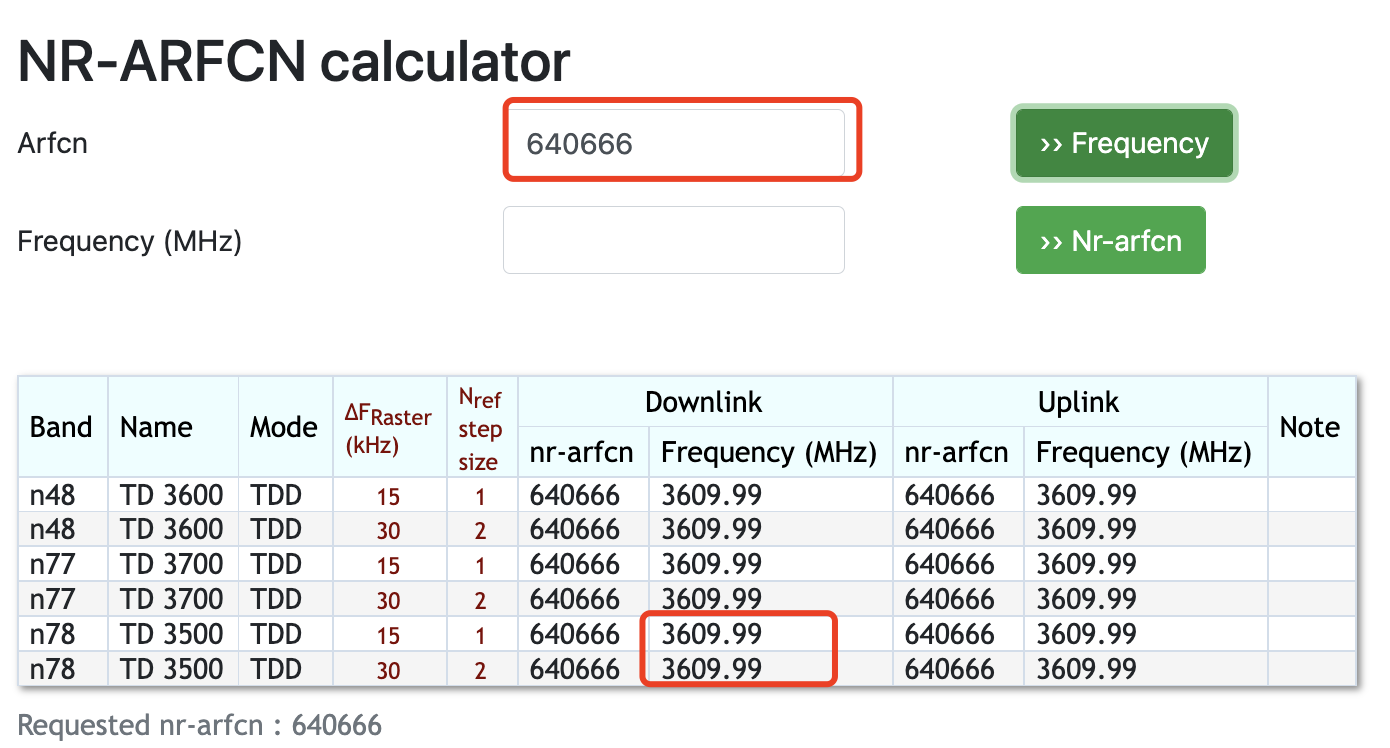Click the "Note" column header

1310,427
